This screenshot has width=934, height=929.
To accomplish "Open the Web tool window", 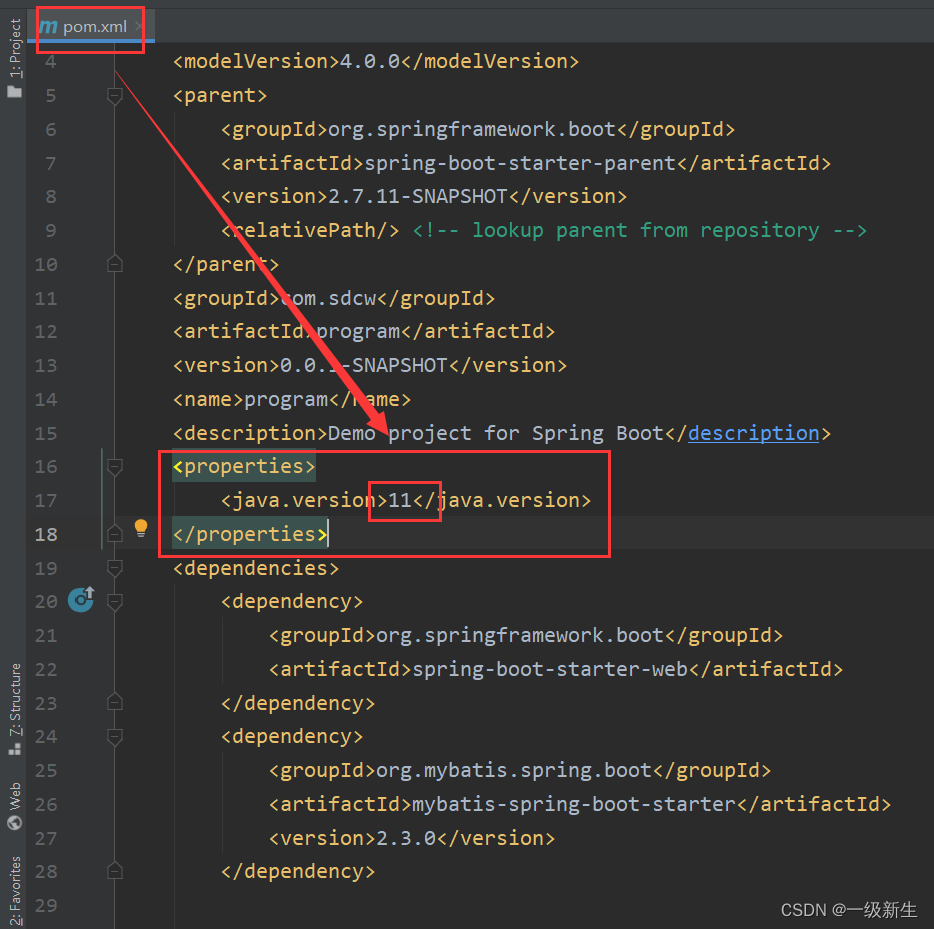I will (x=15, y=806).
